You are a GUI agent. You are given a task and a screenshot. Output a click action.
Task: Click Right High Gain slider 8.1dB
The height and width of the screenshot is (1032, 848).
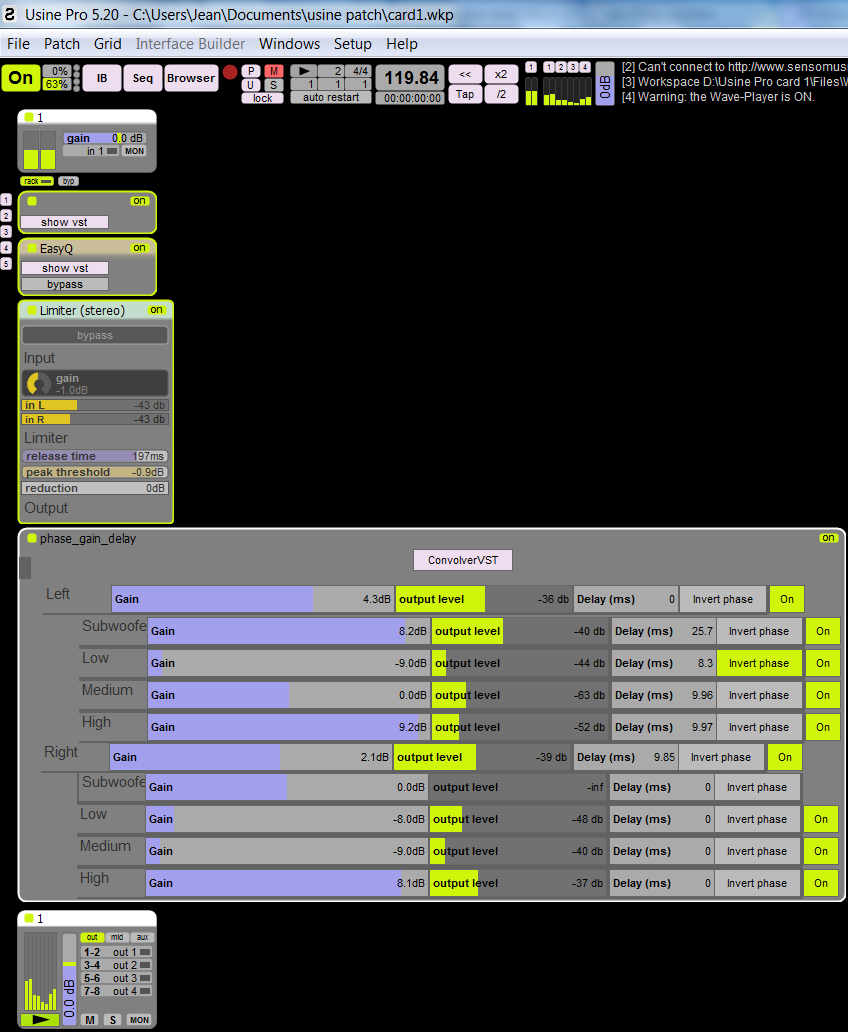point(286,883)
